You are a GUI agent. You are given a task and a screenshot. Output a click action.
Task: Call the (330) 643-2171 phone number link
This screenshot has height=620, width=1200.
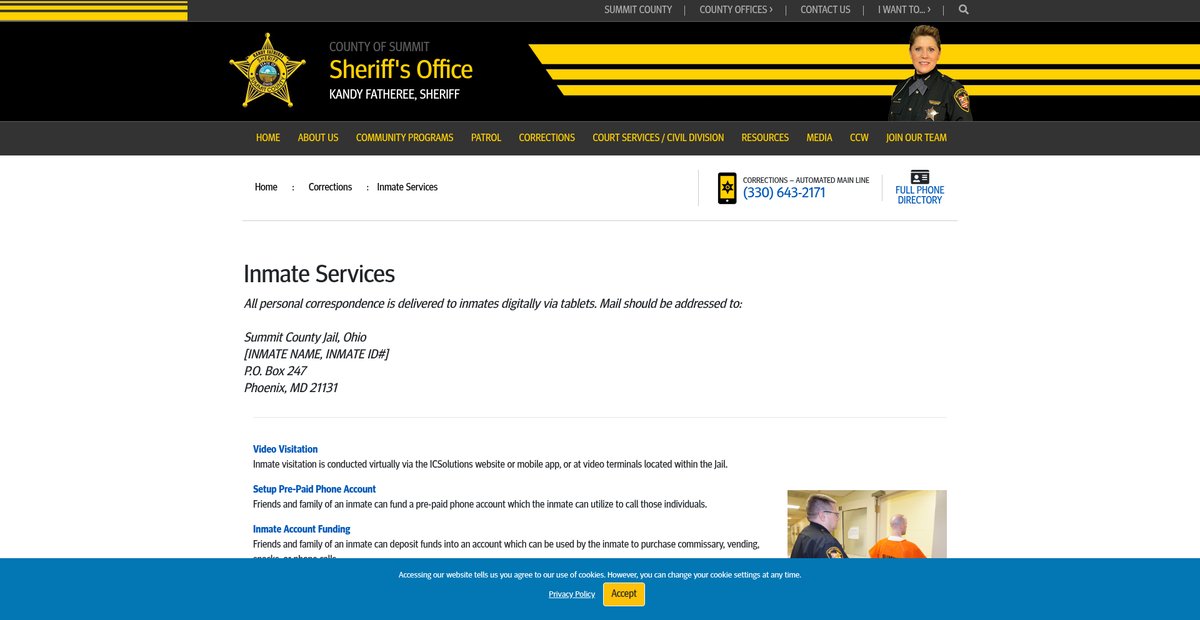[784, 193]
